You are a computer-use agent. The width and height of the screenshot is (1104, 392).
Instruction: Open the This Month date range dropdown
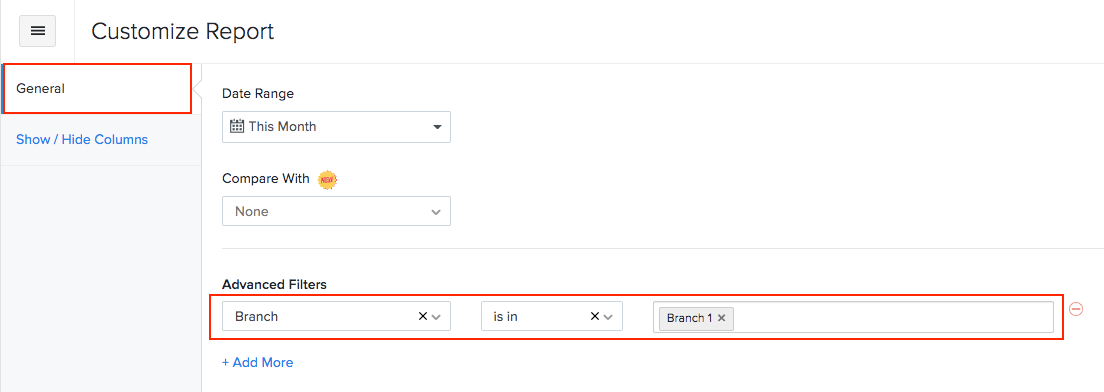tap(337, 127)
